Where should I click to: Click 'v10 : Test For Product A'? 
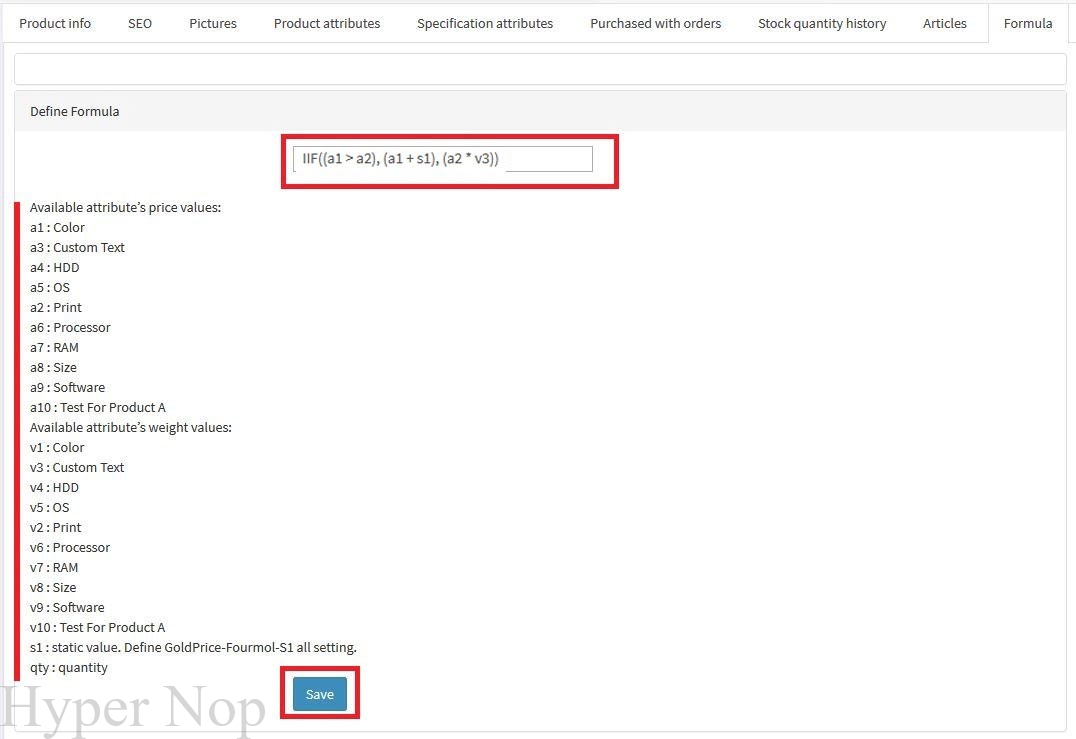coord(97,627)
